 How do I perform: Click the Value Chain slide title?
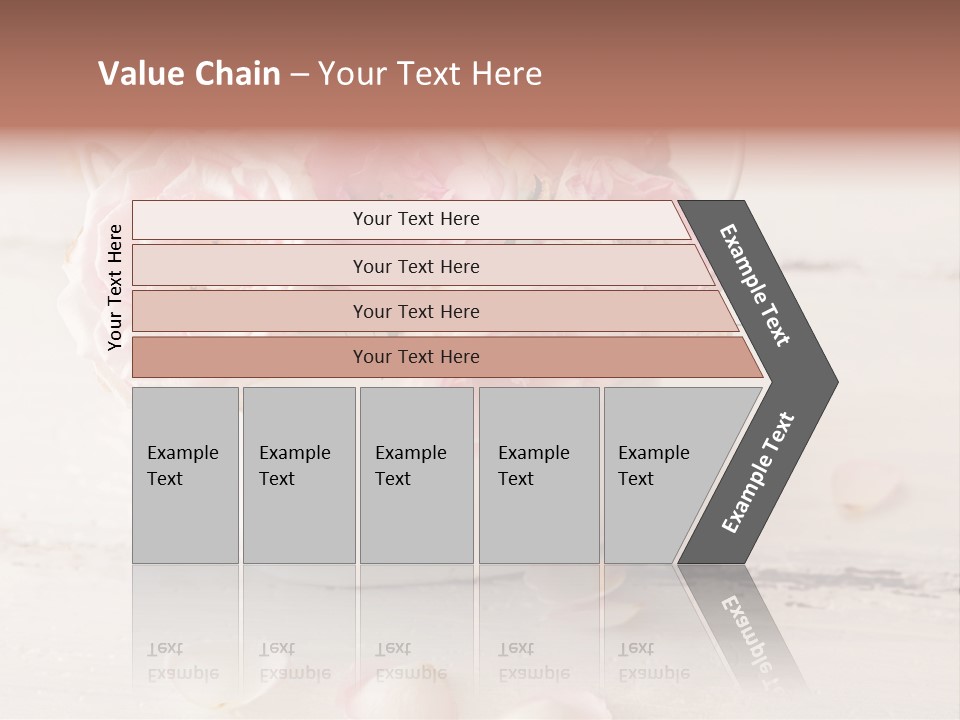tap(320, 73)
